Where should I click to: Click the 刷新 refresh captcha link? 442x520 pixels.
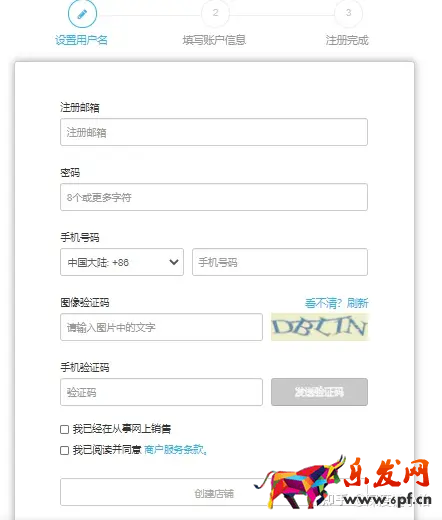click(357, 303)
